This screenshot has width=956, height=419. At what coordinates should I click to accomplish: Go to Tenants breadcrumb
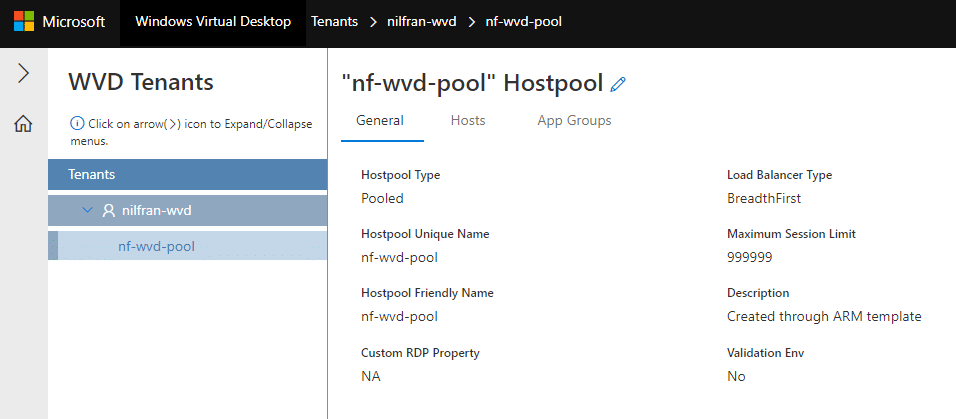tap(334, 22)
